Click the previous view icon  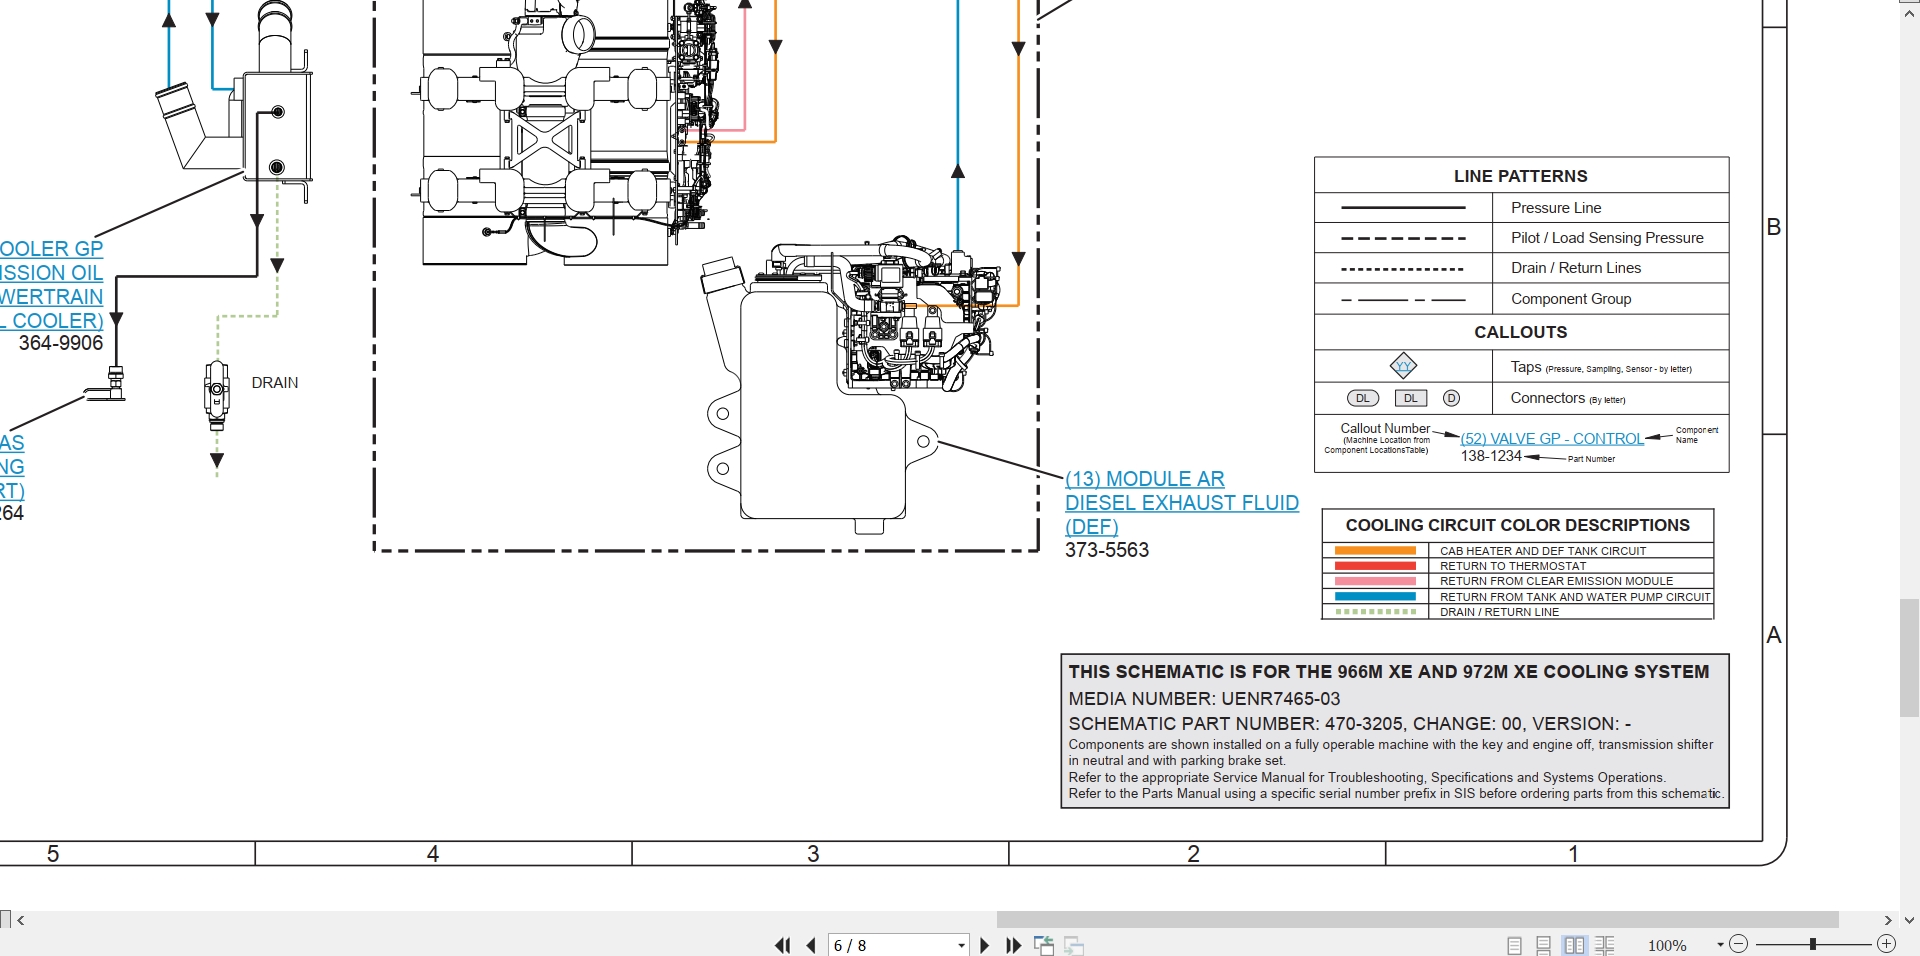tap(1044, 945)
